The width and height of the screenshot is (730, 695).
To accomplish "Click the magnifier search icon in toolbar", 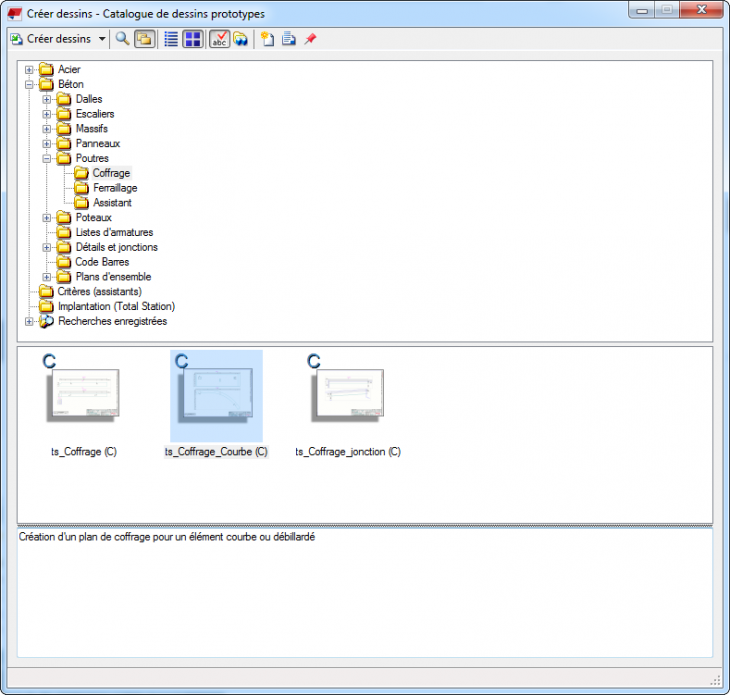I will pos(122,39).
